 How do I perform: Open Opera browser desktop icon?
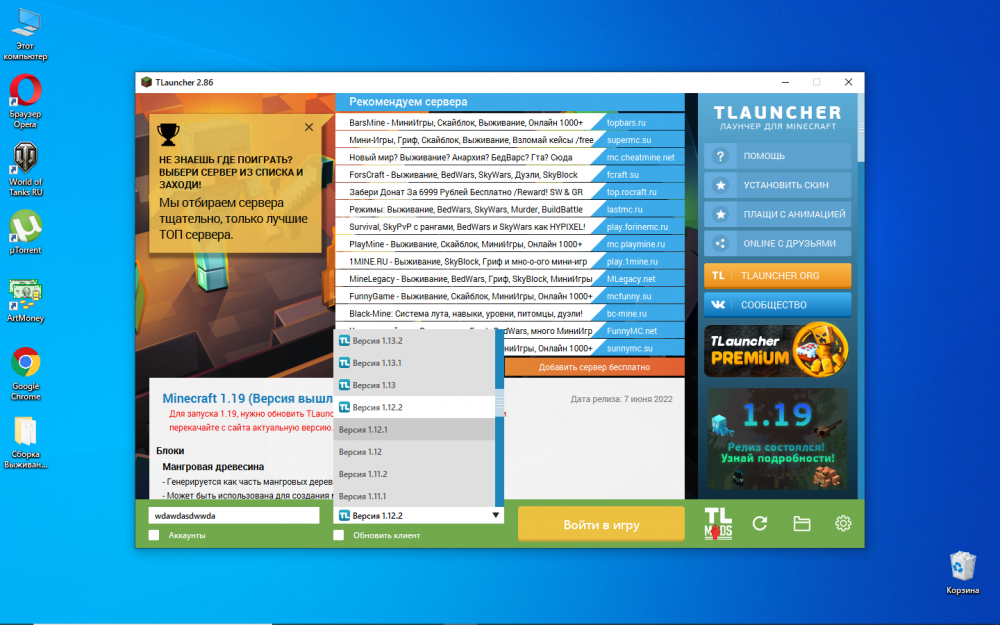[26, 101]
